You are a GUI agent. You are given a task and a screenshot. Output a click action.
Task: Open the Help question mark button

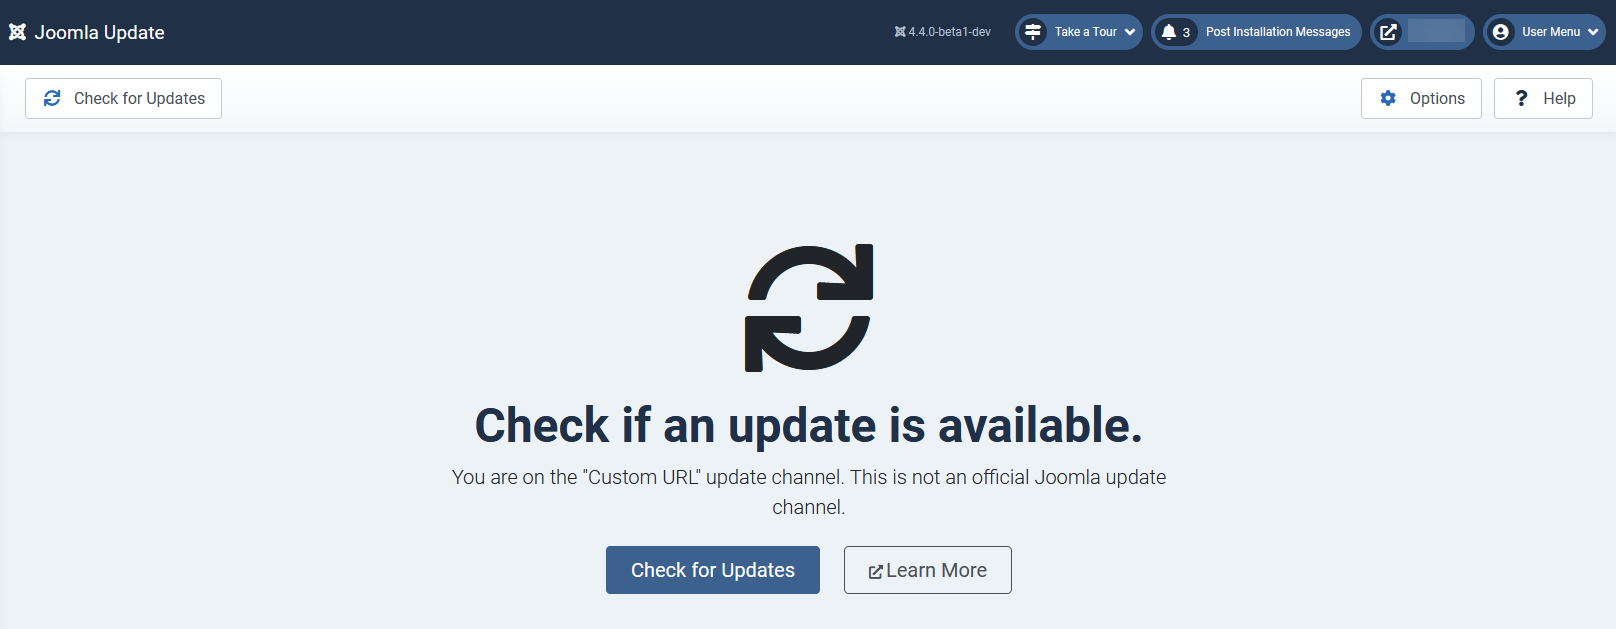click(1543, 98)
